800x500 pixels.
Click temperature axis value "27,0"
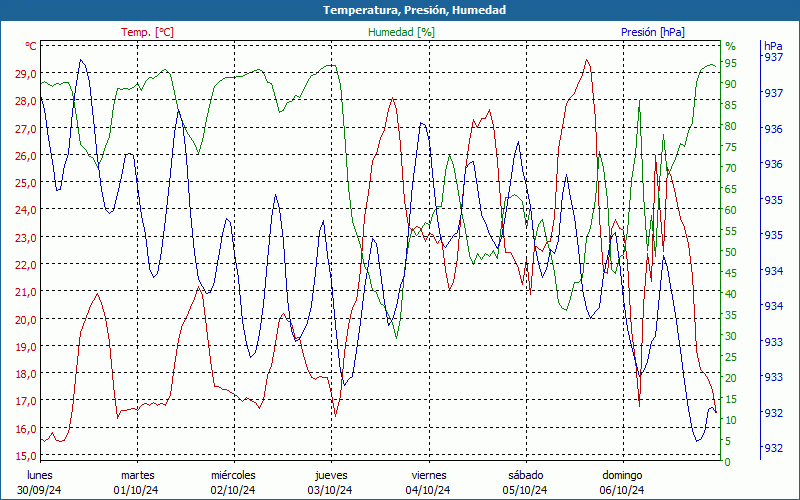click(x=26, y=128)
